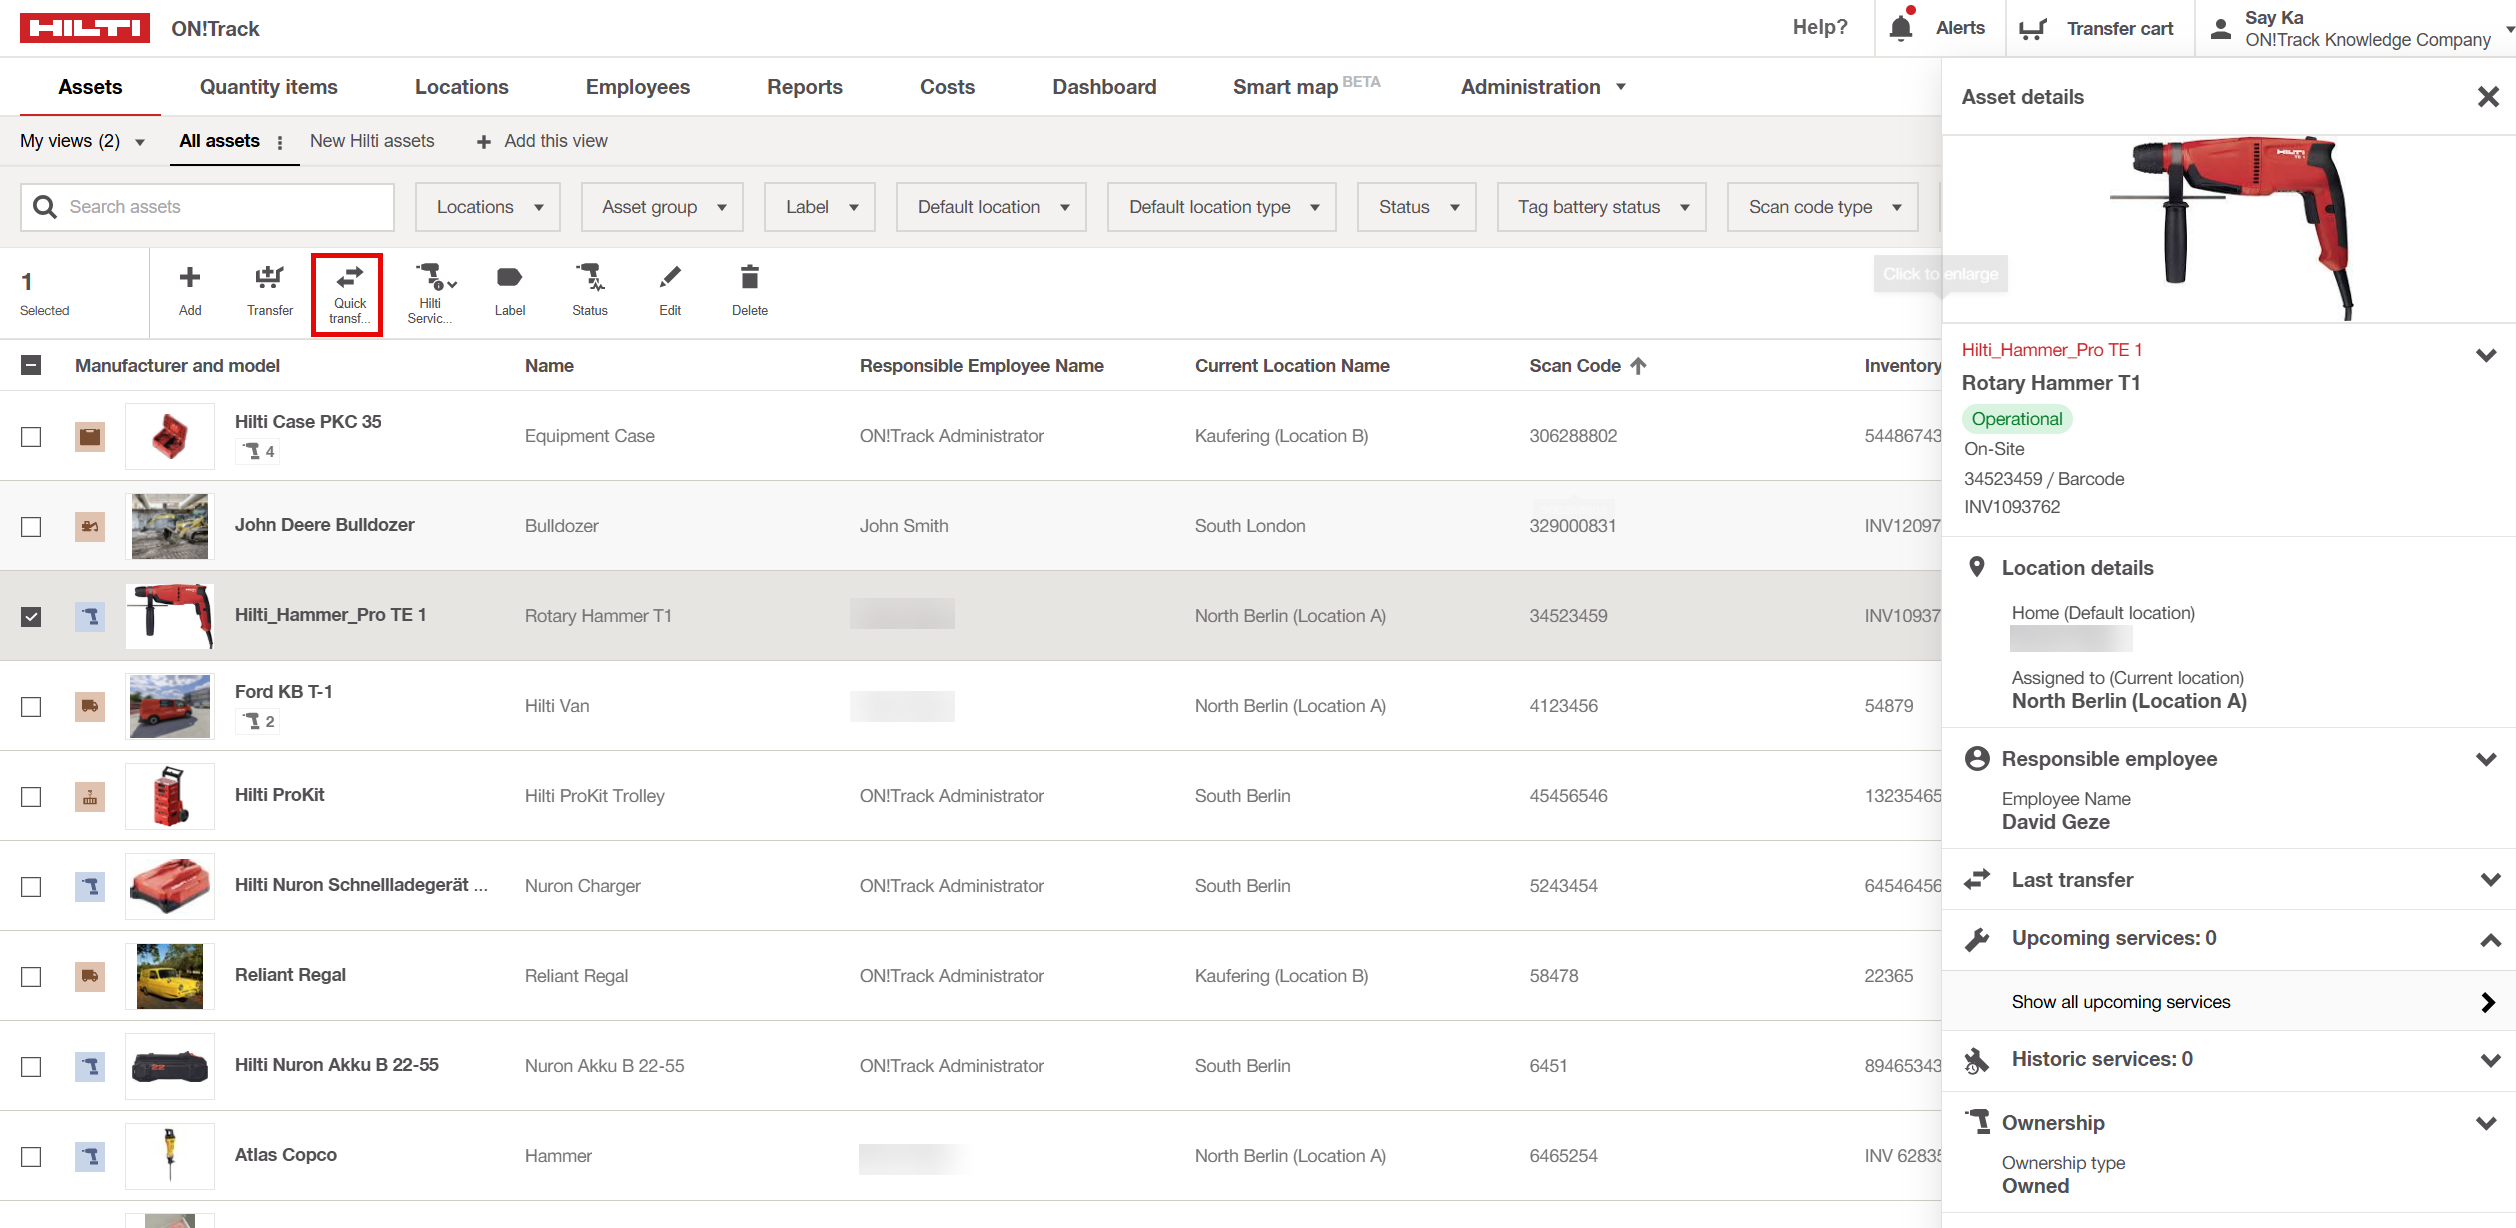The image size is (2516, 1228).
Task: Click the Hilti logo
Action: point(85,28)
